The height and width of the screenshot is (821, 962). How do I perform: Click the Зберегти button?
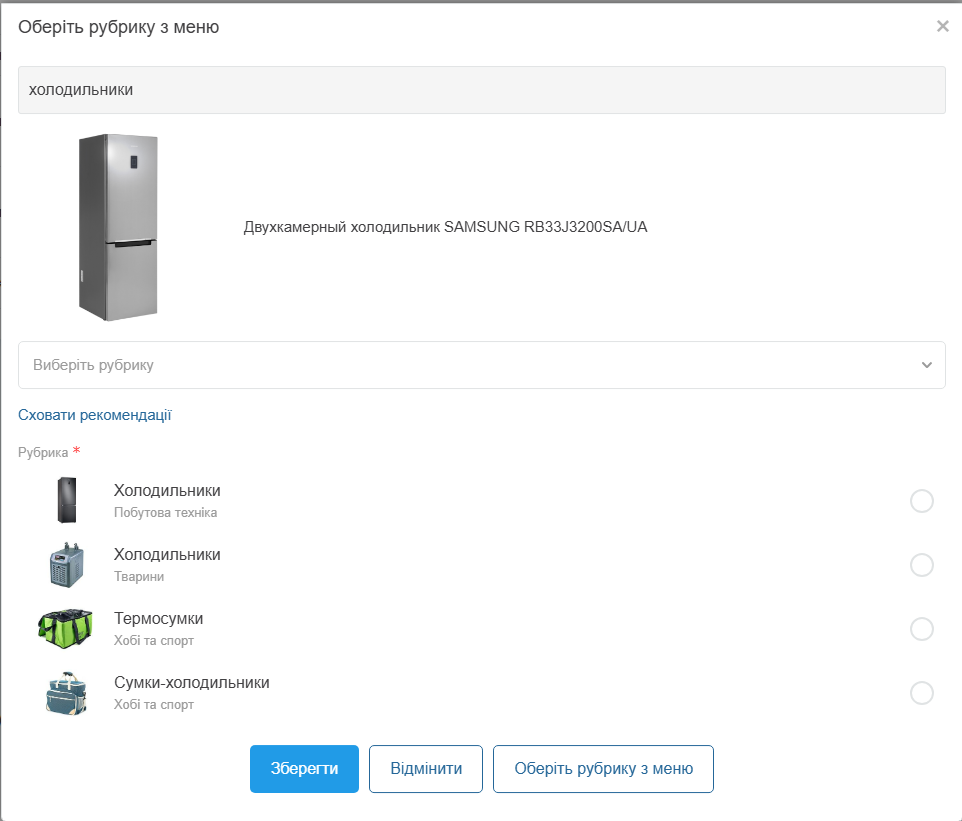[x=304, y=769]
